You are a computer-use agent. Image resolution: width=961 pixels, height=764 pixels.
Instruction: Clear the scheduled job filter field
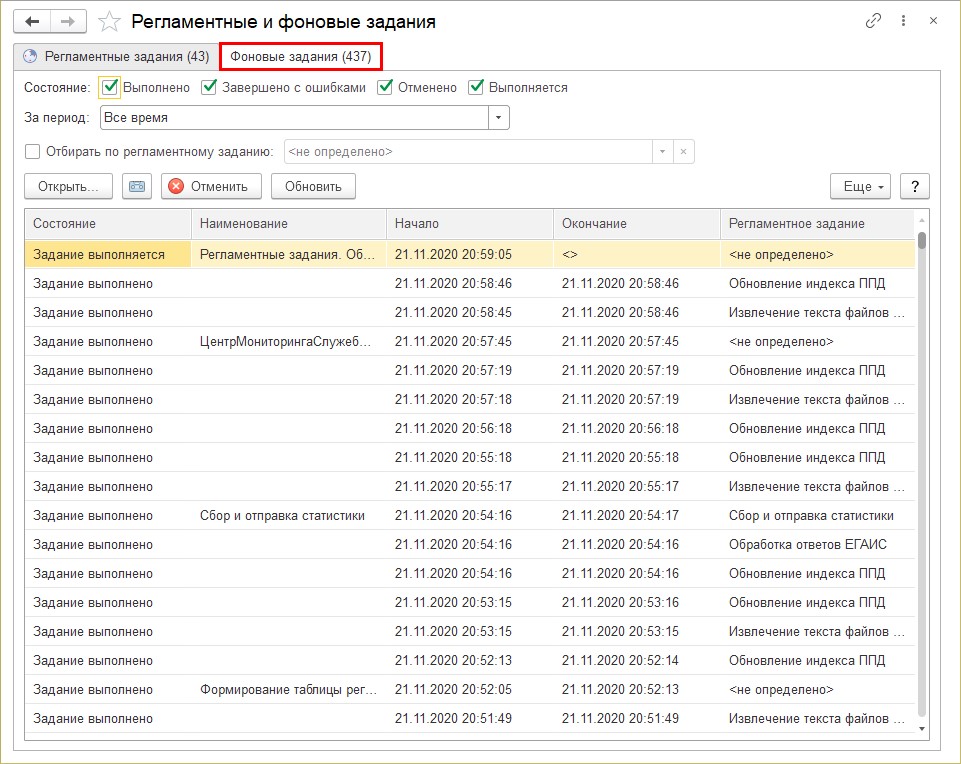pyautogui.click(x=683, y=151)
